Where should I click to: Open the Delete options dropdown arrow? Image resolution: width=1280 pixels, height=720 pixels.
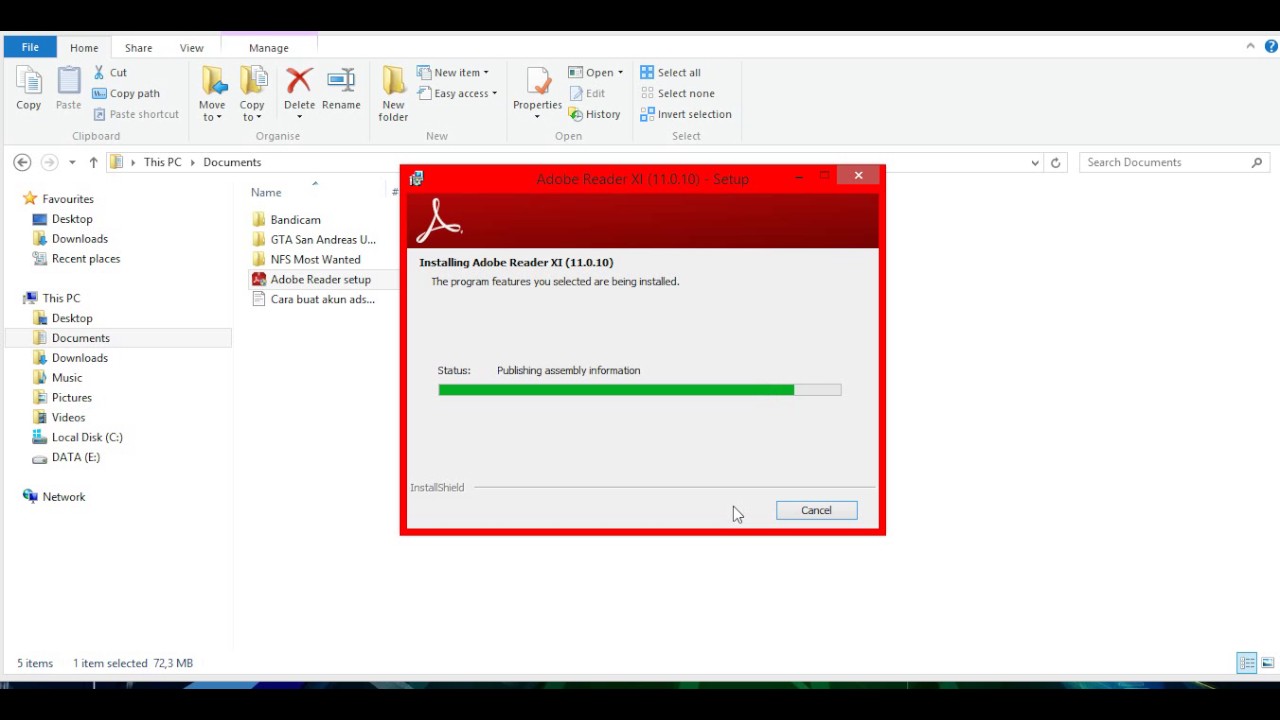click(x=299, y=117)
